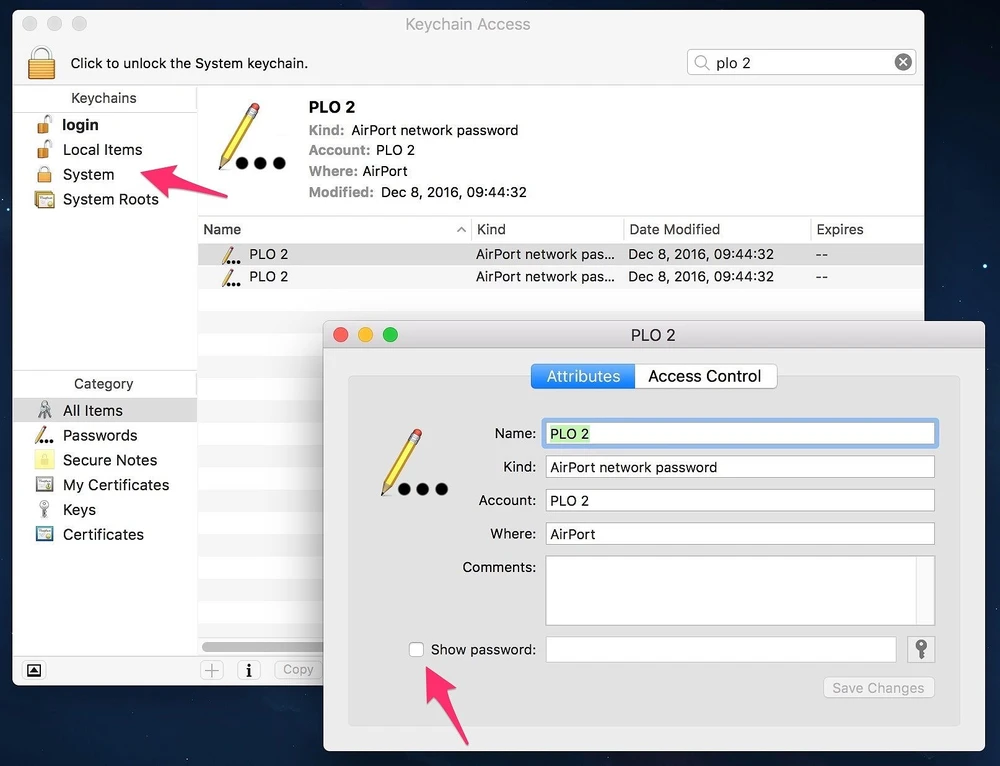Viewport: 1000px width, 766px height.
Task: Click the horizontal scrollbar under the item list
Action: (x=260, y=647)
